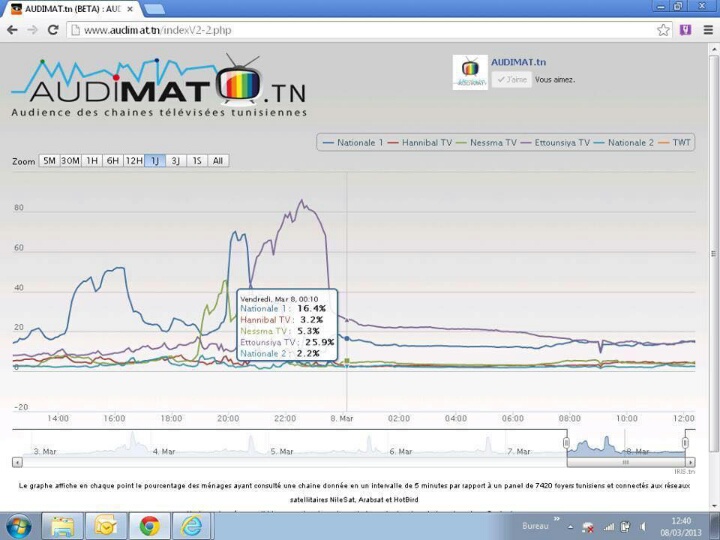Image resolution: width=720 pixels, height=540 pixels.
Task: Click the Nationale 1 data point marker
Action: [347, 338]
